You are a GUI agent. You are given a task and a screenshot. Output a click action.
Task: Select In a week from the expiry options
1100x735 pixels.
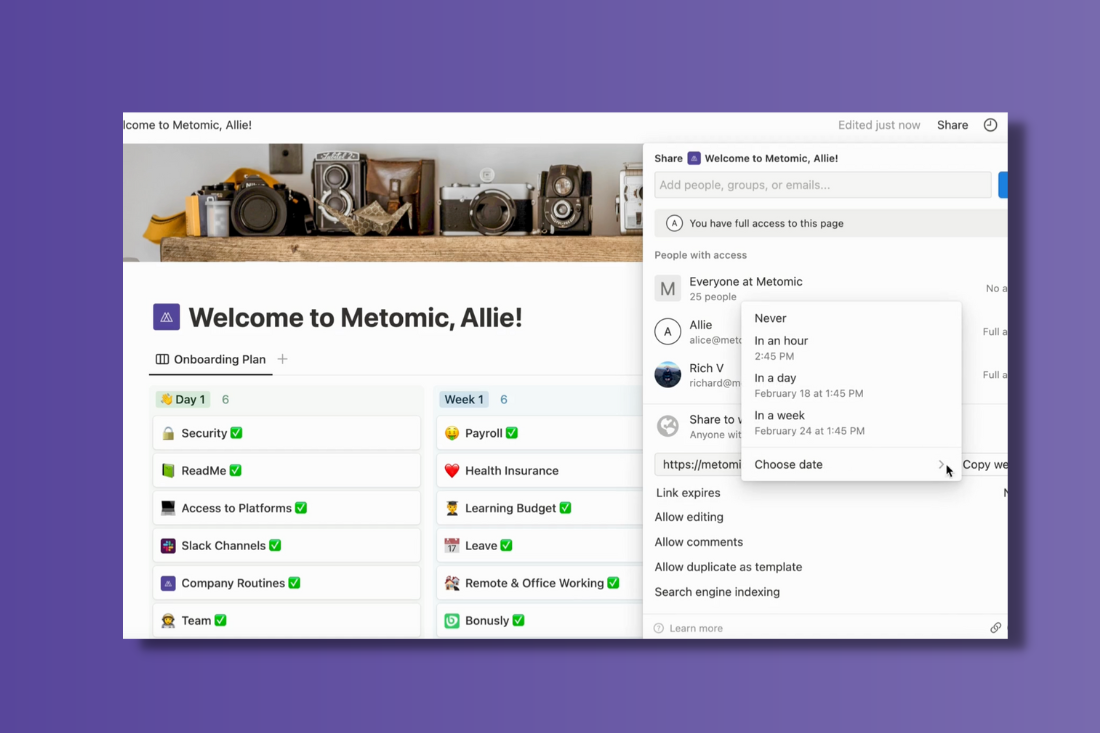coord(778,415)
